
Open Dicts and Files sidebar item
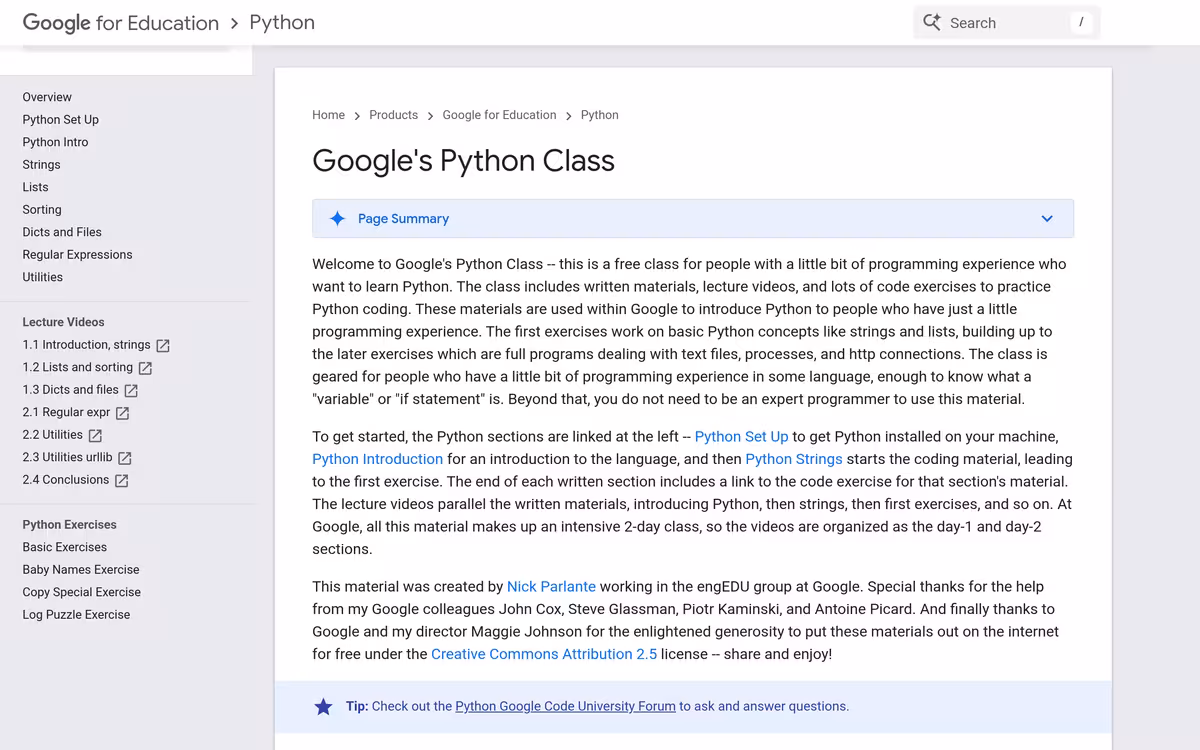62,232
